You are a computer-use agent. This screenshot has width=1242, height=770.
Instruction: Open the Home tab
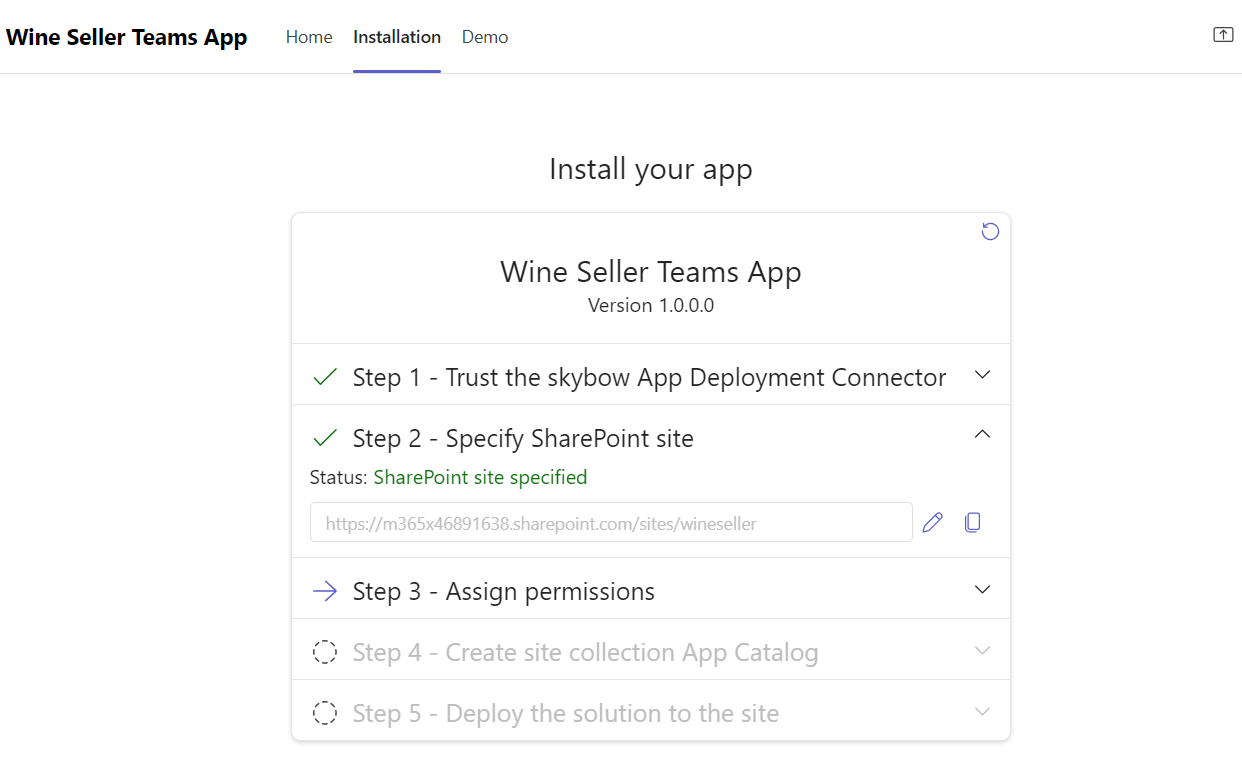pos(309,37)
